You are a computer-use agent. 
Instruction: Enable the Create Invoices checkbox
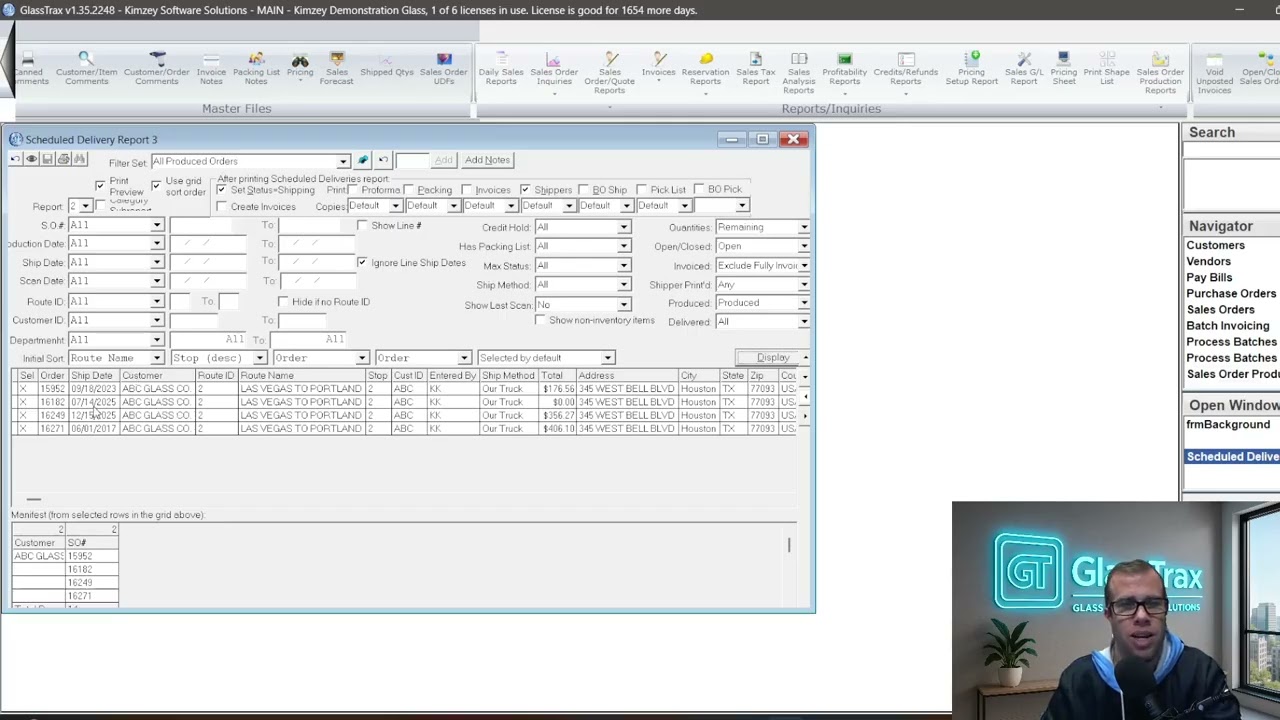pos(222,206)
